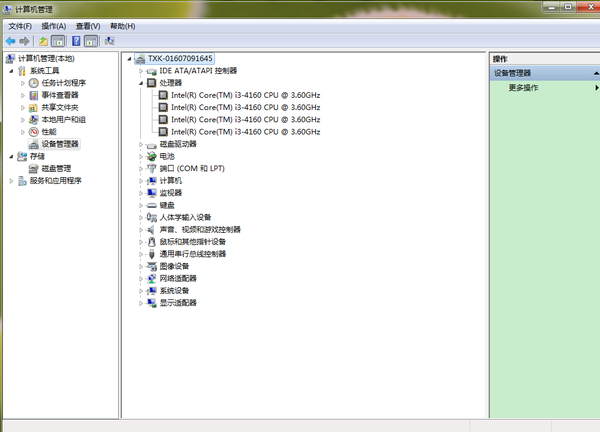This screenshot has height=432, width=600.
Task: Expand the 磁盘驱动器 category
Action: tap(141, 144)
